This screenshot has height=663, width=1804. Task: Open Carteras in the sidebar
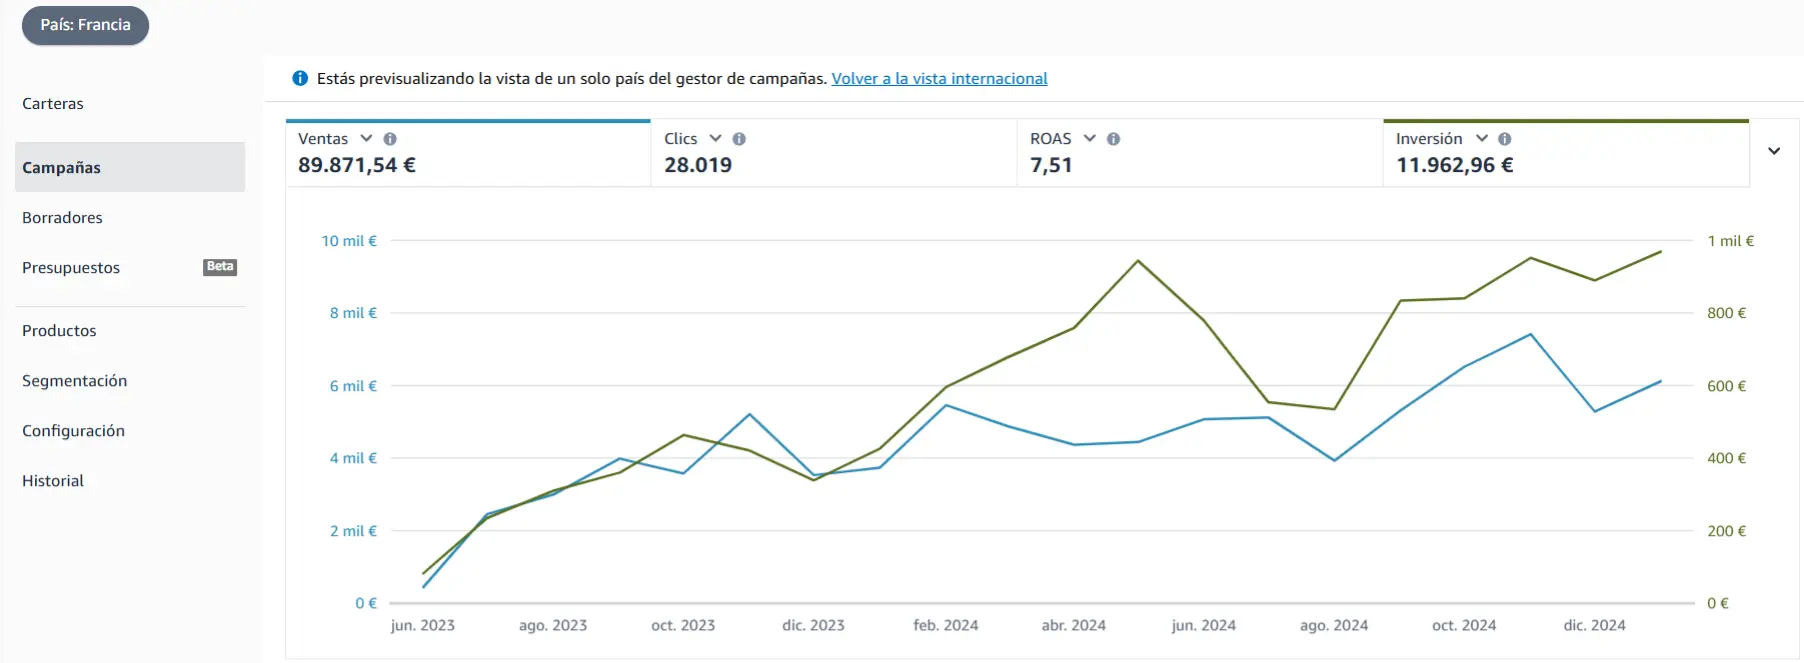coord(53,104)
